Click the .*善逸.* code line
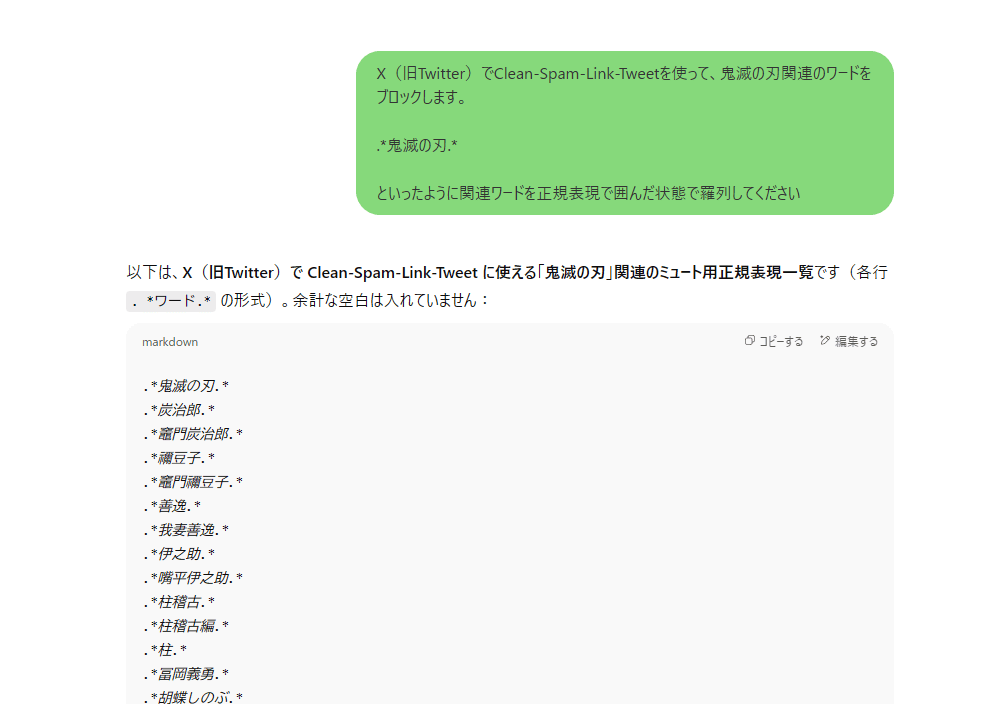The height and width of the screenshot is (704, 1003). click(172, 506)
